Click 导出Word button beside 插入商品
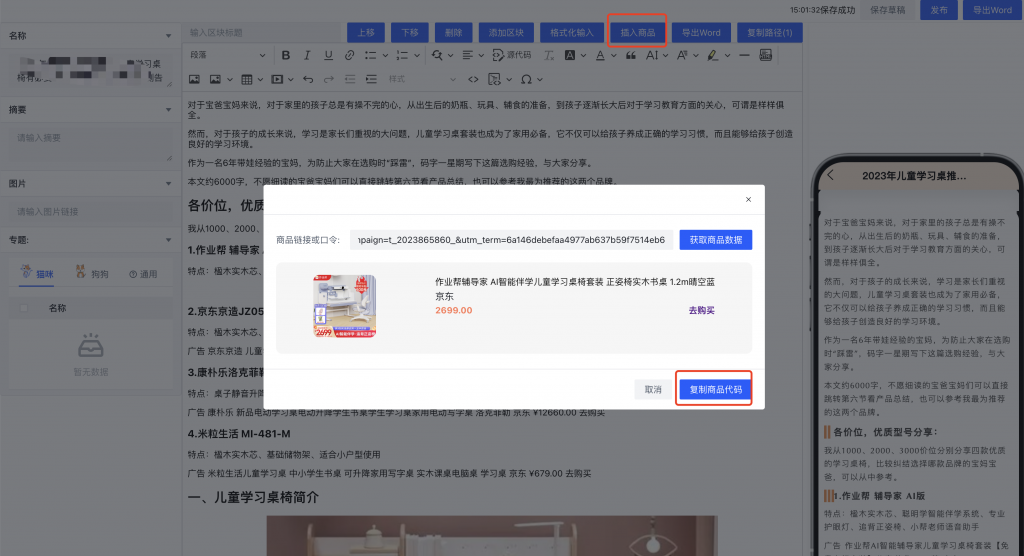 pyautogui.click(x=701, y=33)
